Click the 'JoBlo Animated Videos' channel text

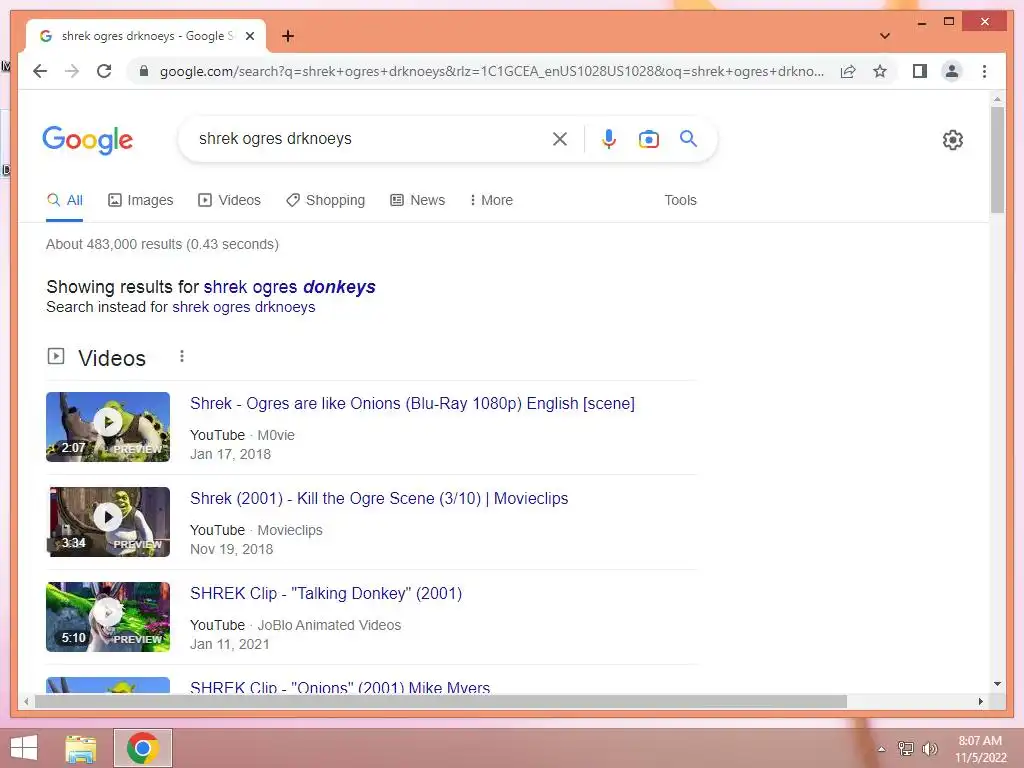(x=329, y=625)
